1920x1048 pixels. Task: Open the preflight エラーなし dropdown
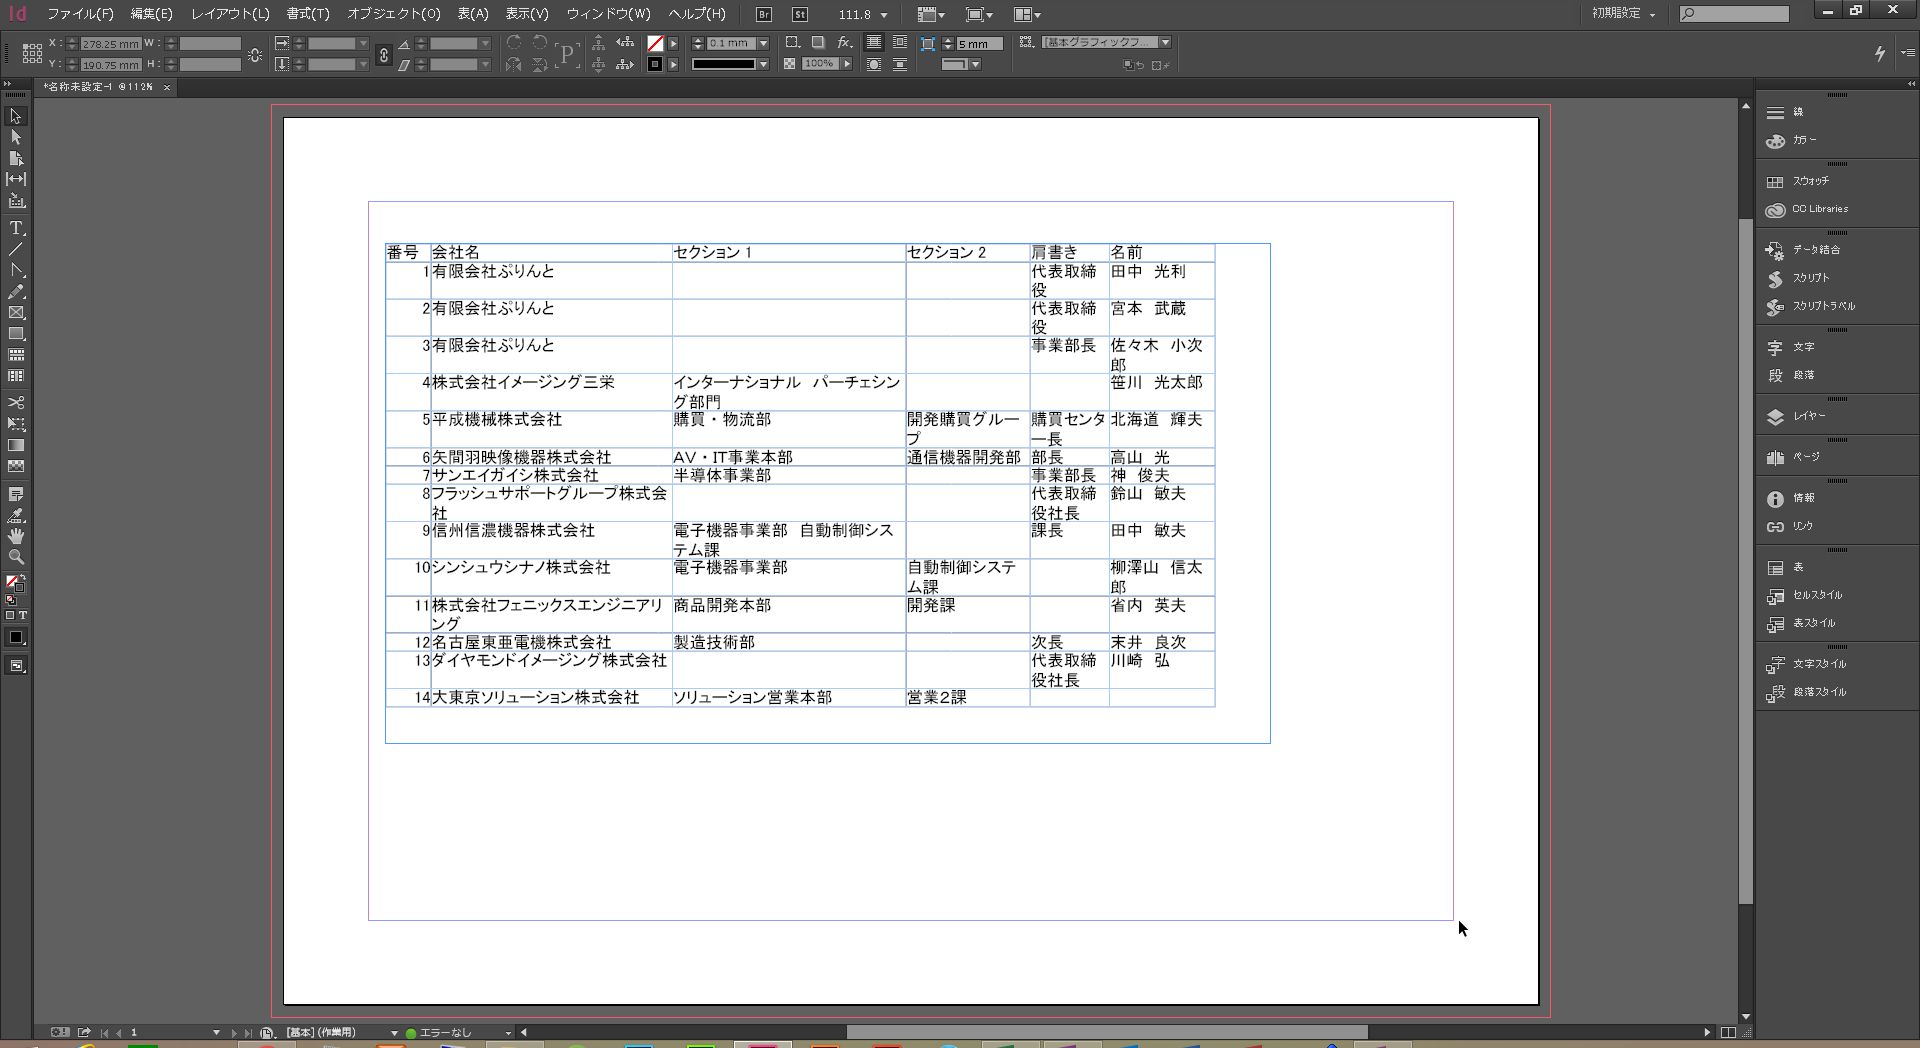pos(508,1032)
